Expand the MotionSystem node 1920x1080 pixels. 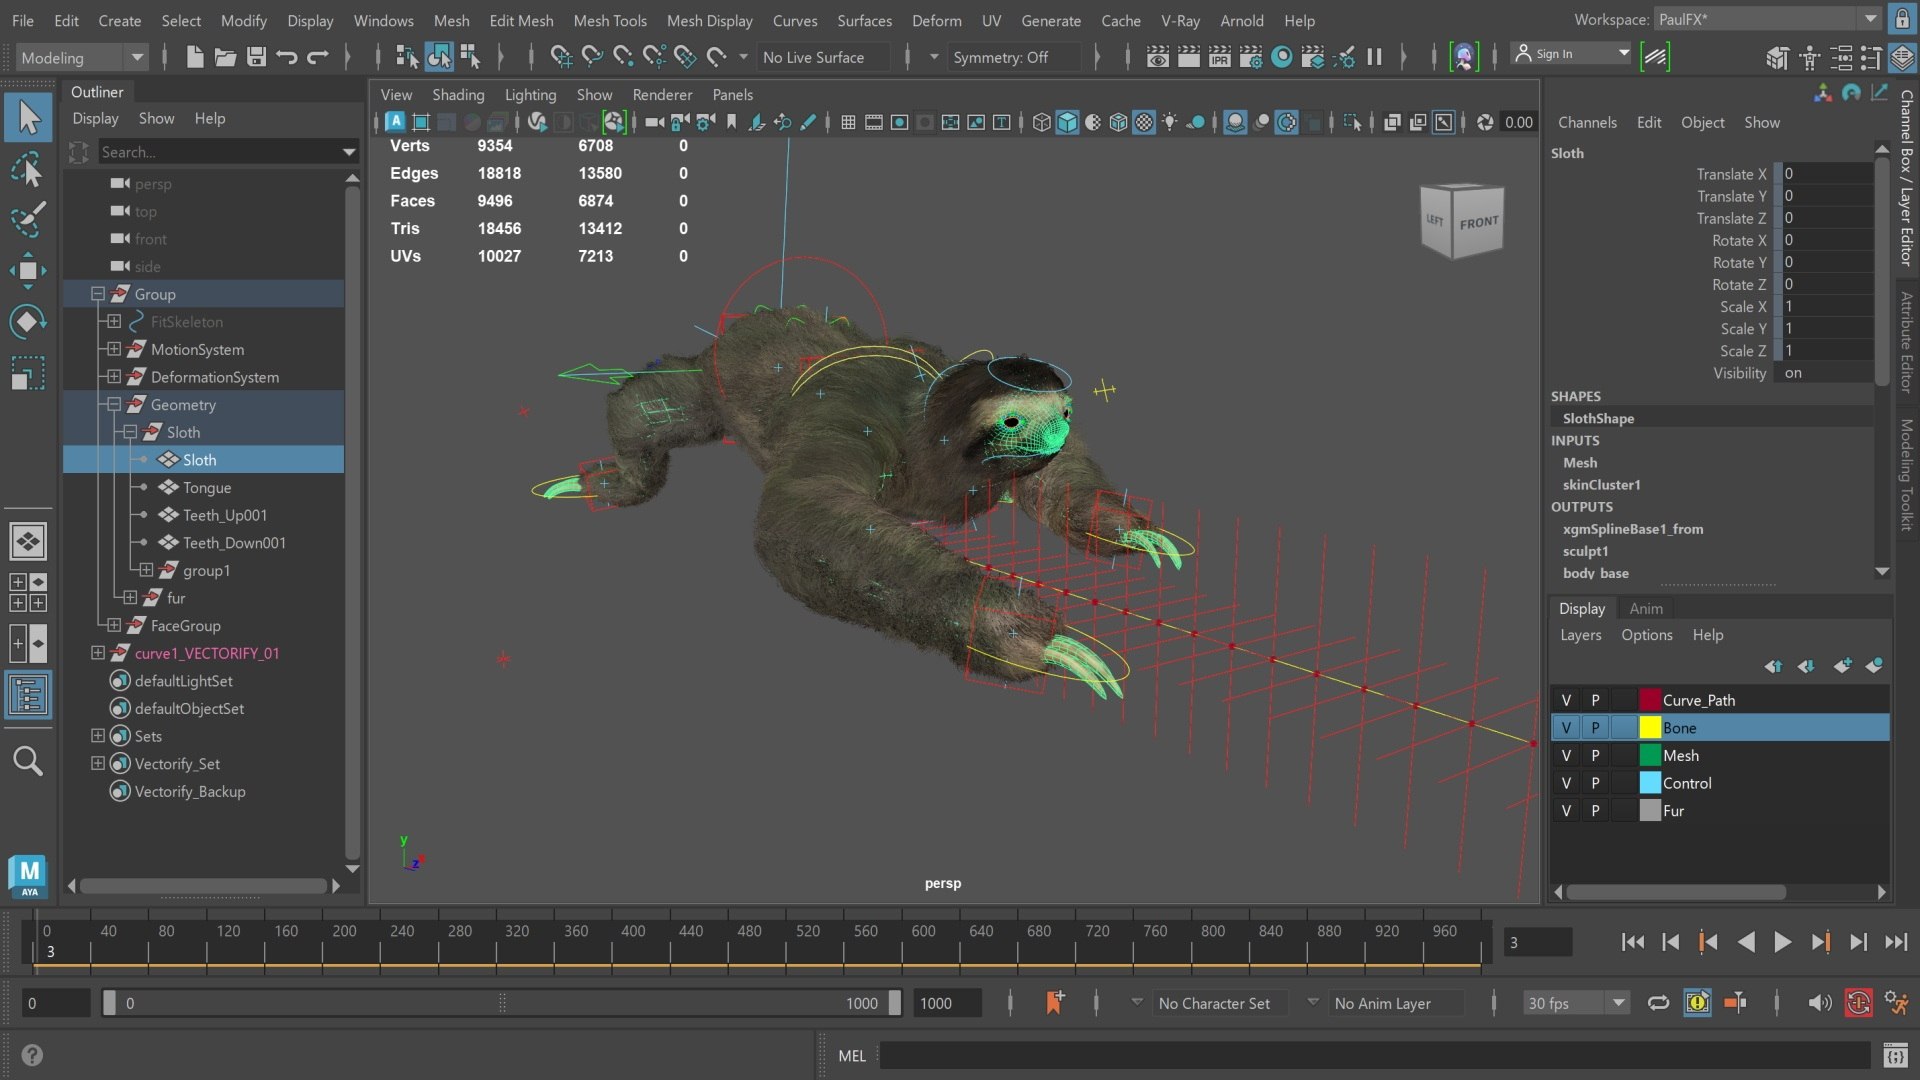pyautogui.click(x=114, y=349)
